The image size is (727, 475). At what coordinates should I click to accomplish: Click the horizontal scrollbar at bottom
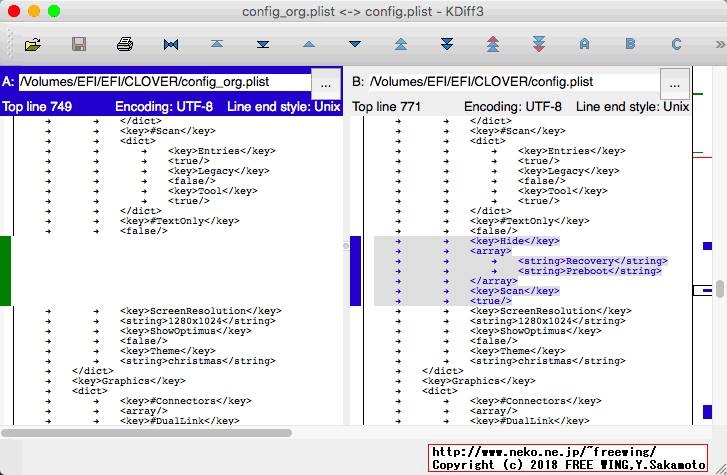(147, 433)
